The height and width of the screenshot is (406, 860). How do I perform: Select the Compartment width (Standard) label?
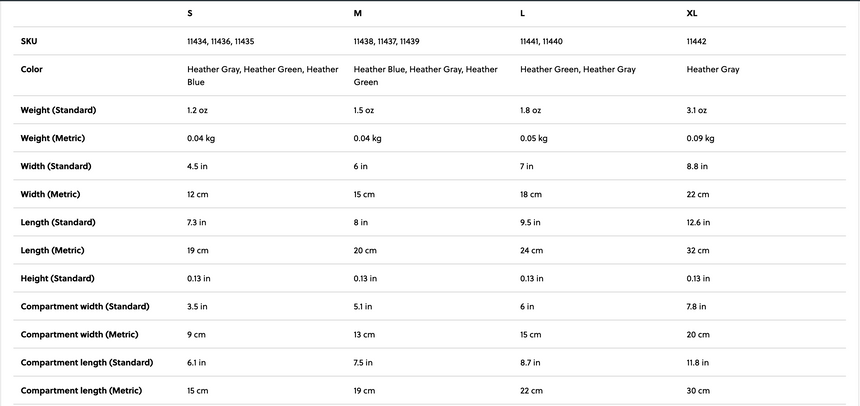84,306
